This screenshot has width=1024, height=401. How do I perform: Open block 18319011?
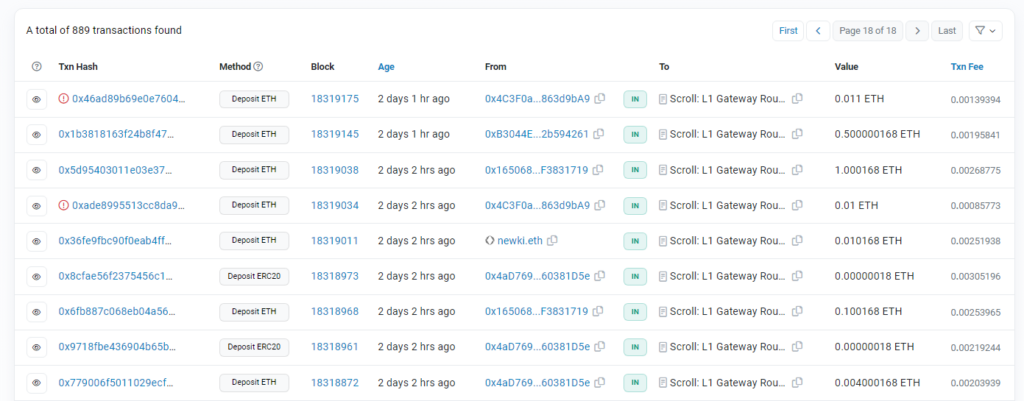(334, 240)
